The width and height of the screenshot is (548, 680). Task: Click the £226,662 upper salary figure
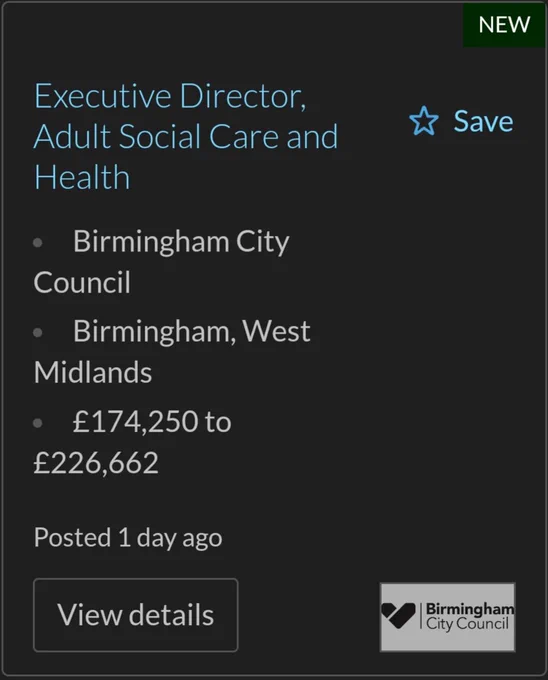[96, 463]
